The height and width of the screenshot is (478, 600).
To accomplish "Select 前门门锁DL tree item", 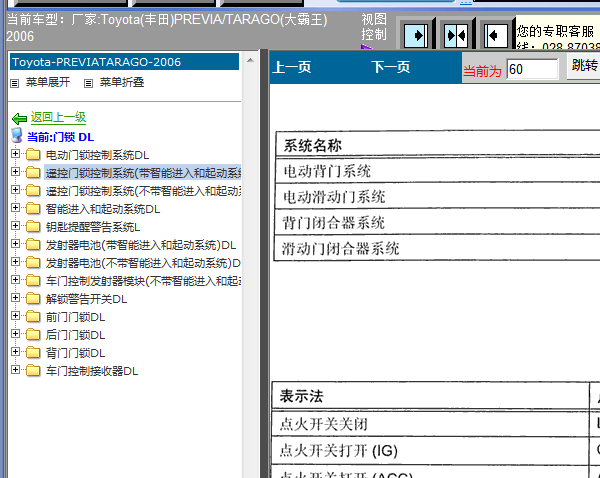I will click(x=75, y=317).
